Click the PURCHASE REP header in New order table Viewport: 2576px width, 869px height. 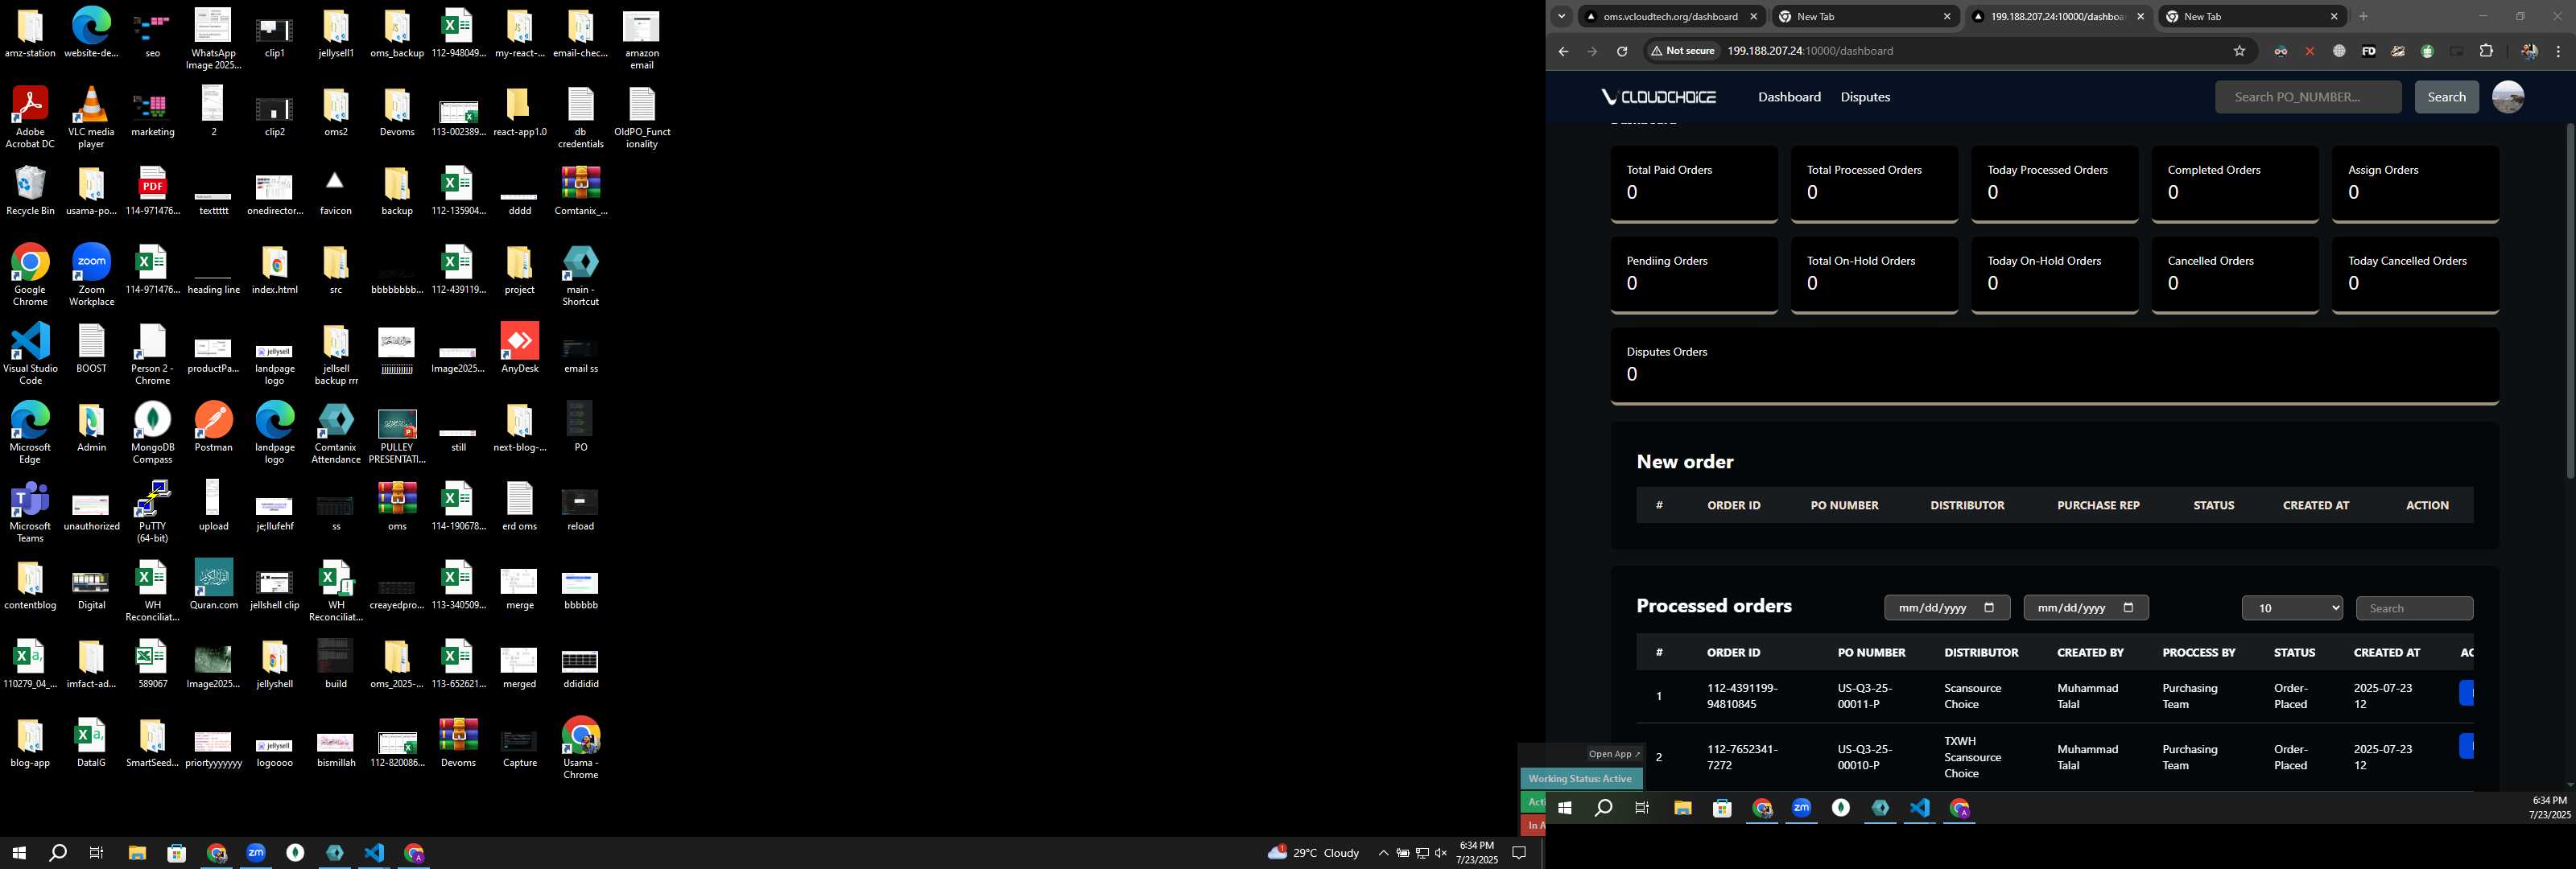coord(2098,505)
